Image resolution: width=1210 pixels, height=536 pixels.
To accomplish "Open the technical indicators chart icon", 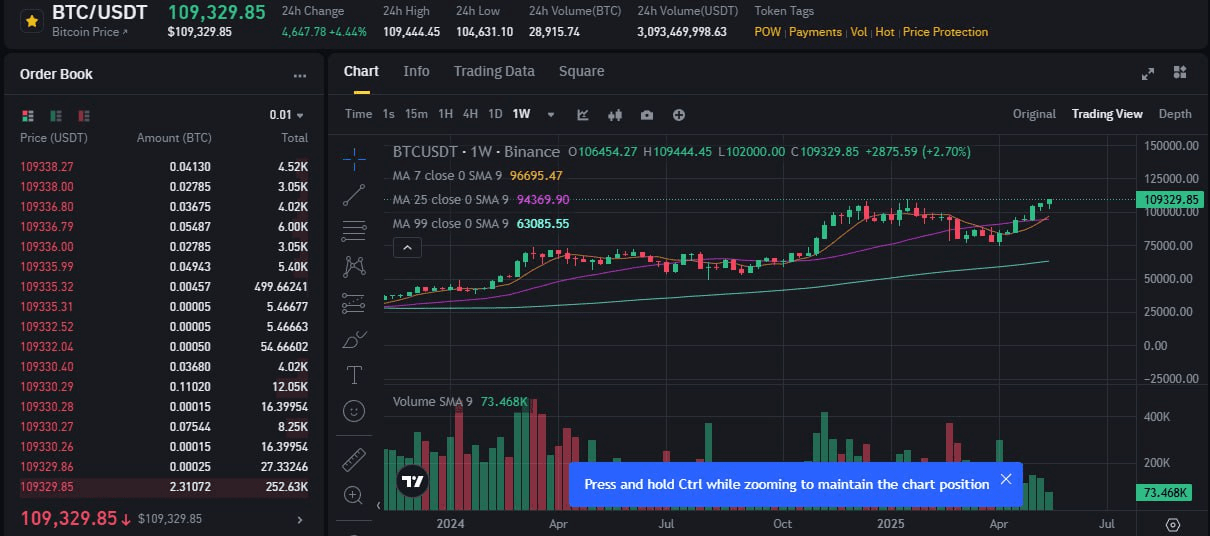I will 583,114.
